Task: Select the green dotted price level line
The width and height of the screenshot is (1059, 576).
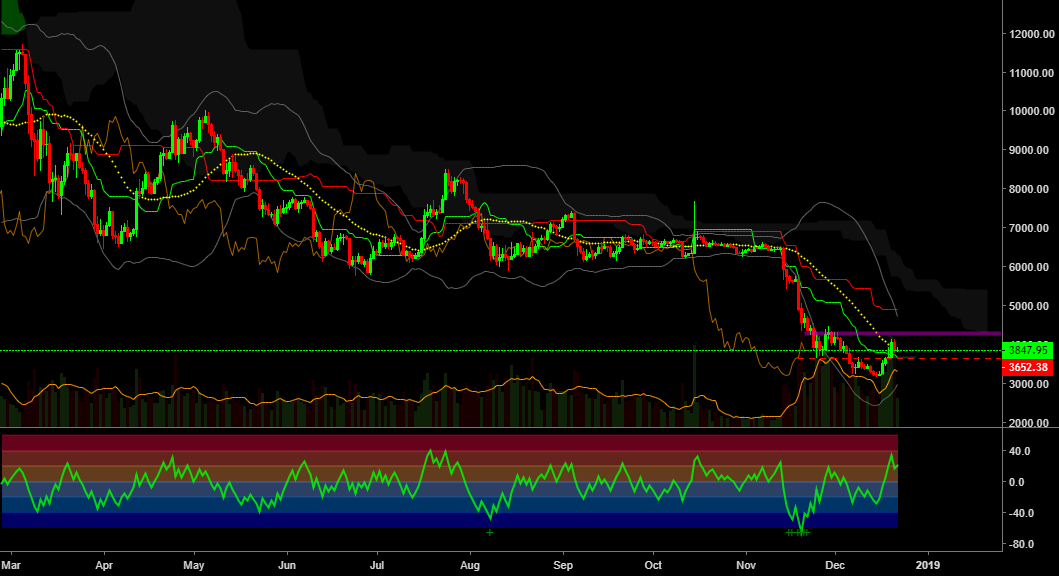Action: pos(400,350)
